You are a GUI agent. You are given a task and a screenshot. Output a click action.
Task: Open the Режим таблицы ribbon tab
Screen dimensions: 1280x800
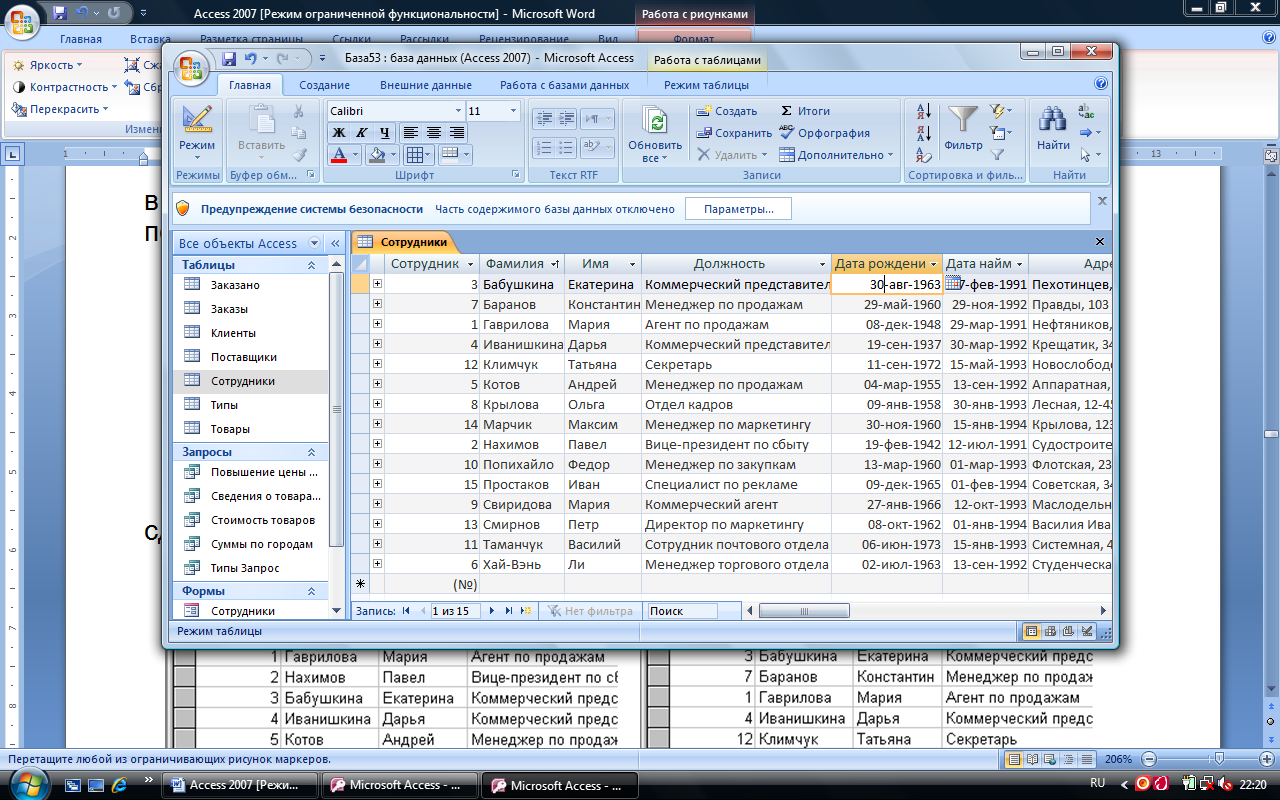706,85
